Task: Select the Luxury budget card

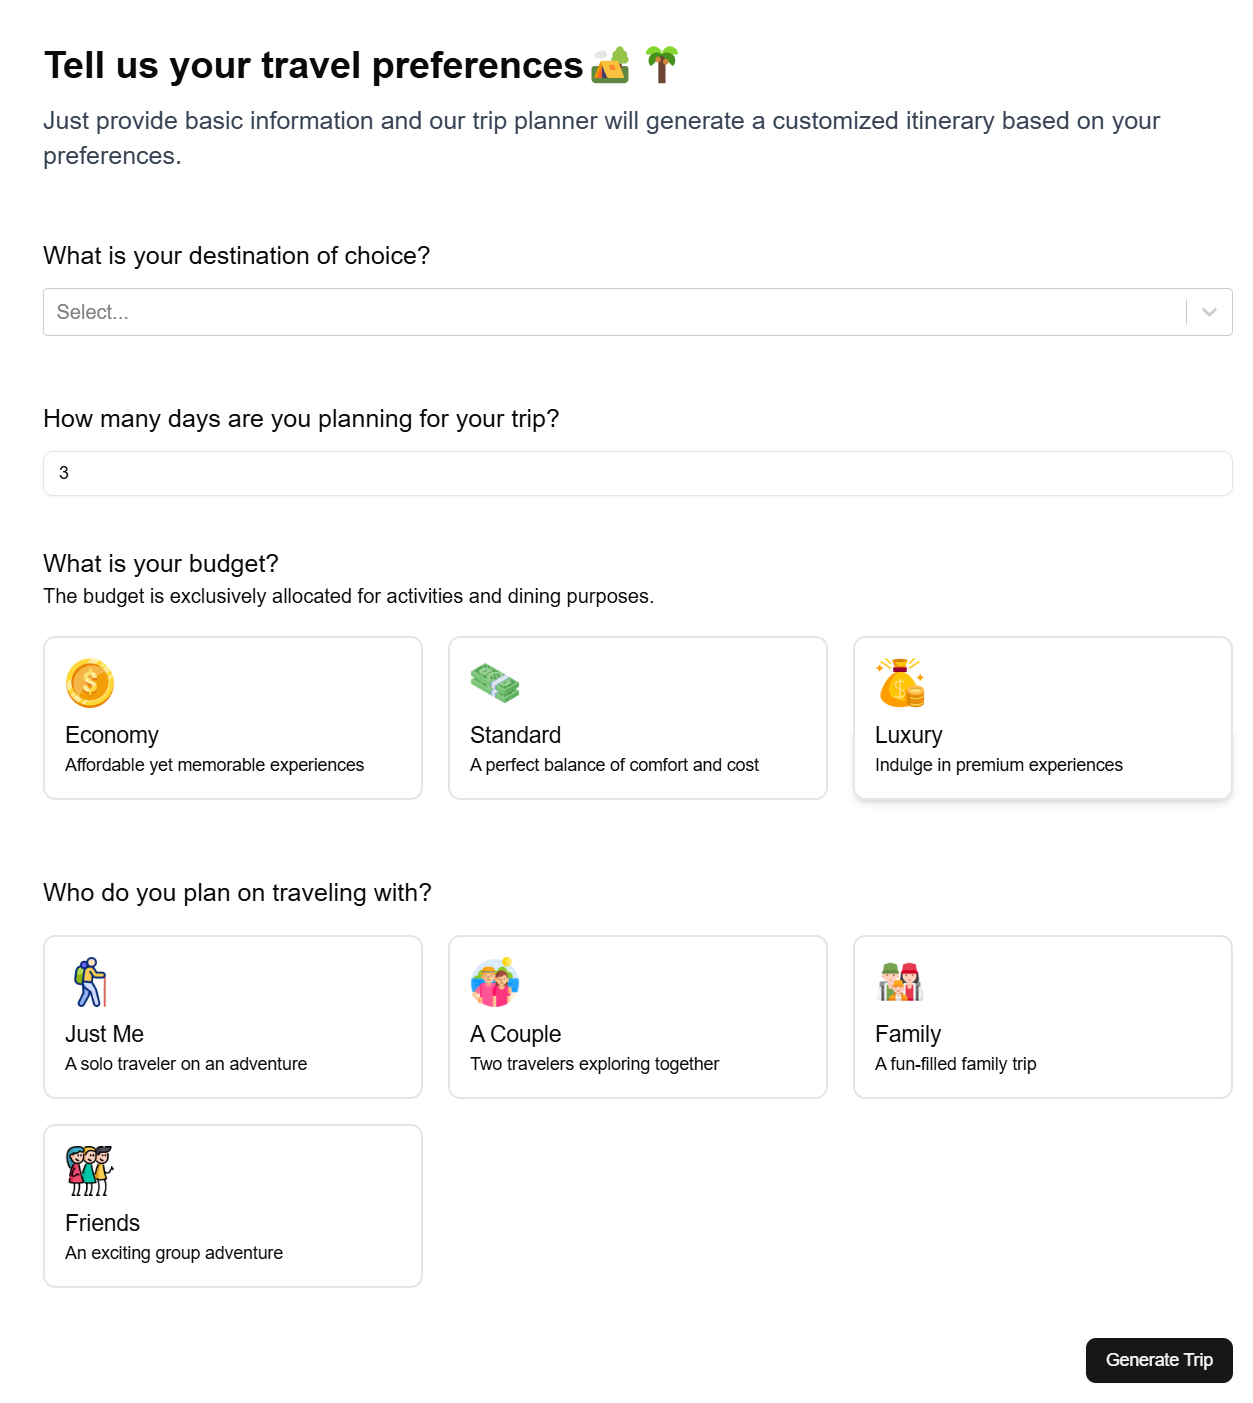Action: click(x=1042, y=717)
